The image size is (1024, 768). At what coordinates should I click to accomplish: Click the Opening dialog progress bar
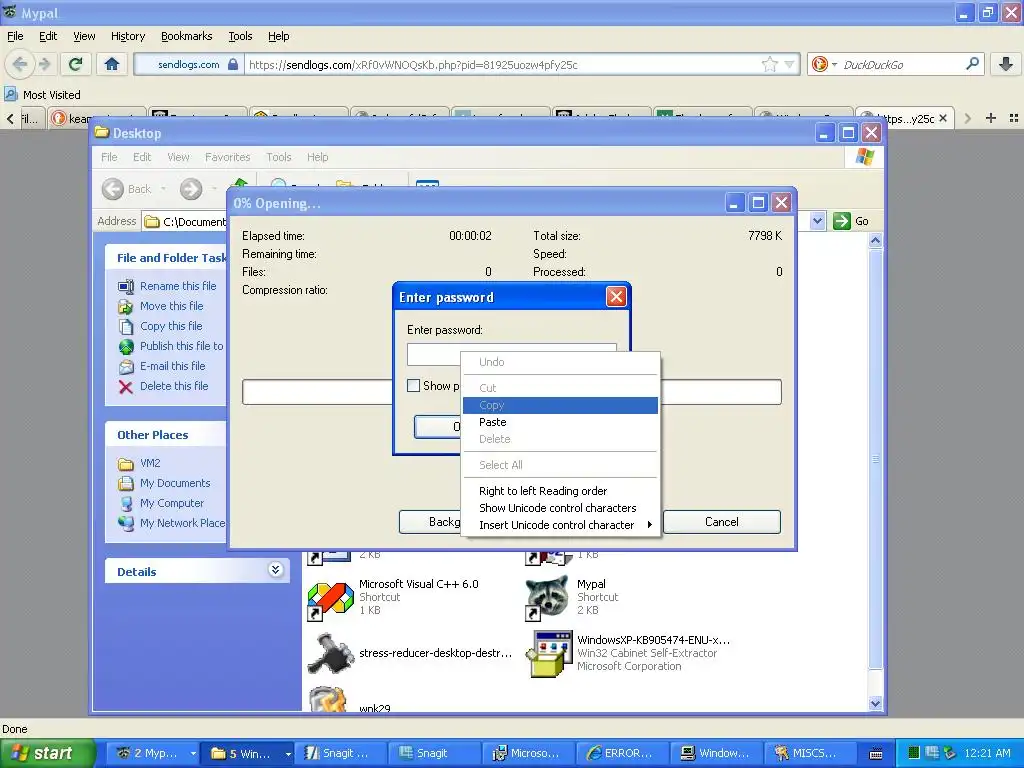(x=511, y=392)
